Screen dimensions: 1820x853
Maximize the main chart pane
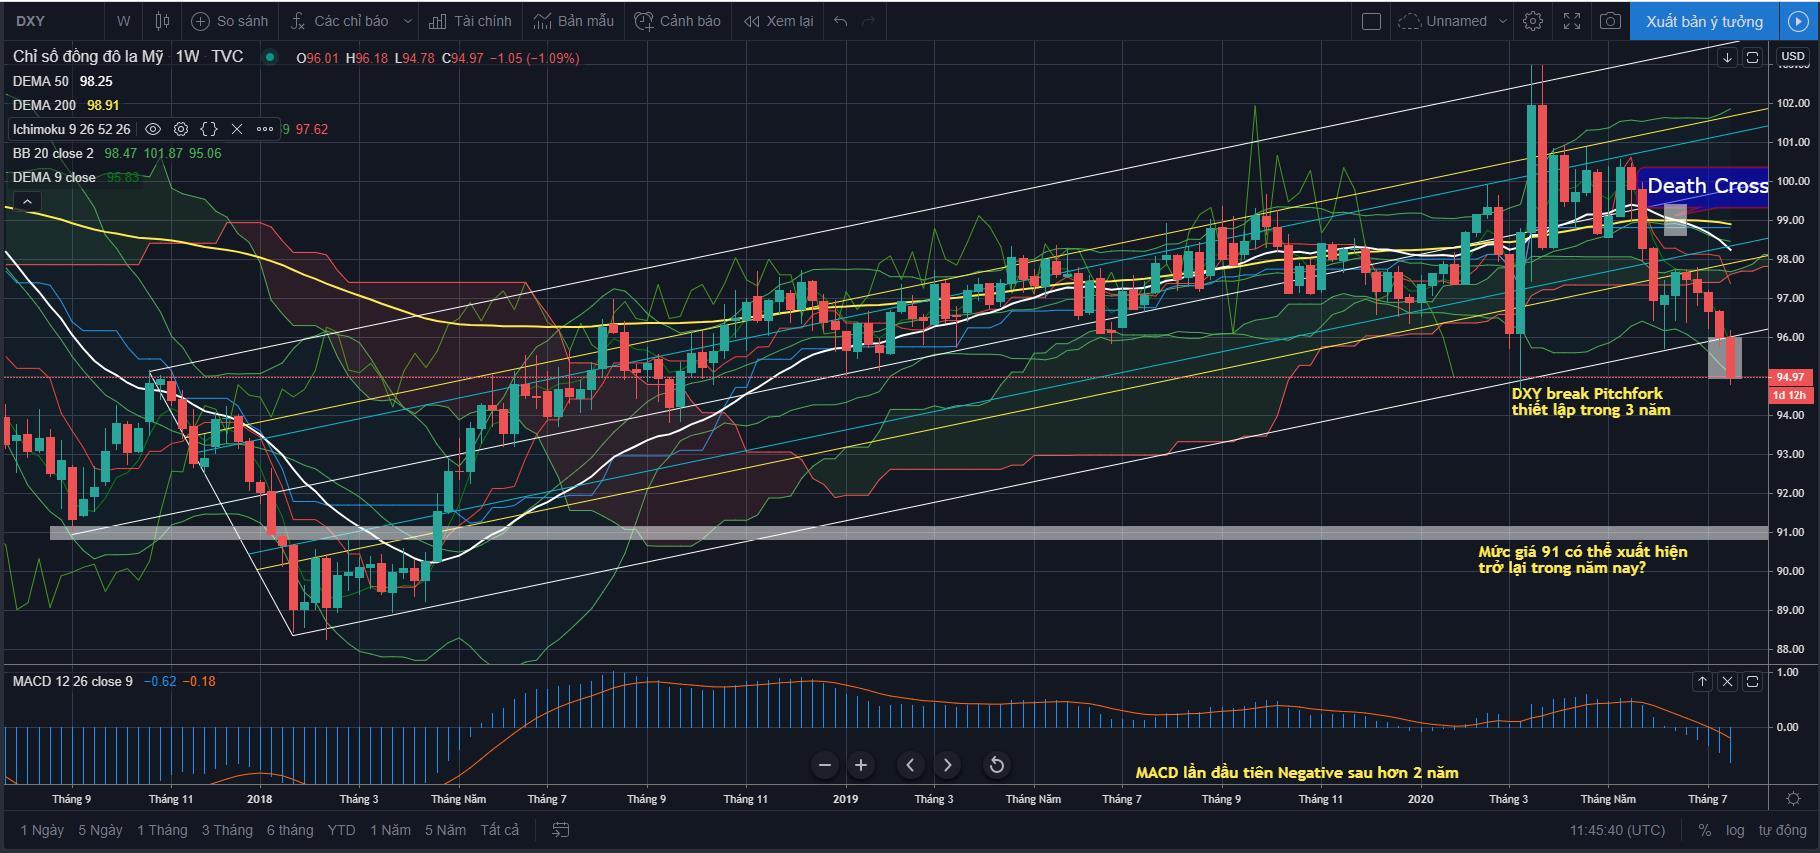pyautogui.click(x=1752, y=58)
